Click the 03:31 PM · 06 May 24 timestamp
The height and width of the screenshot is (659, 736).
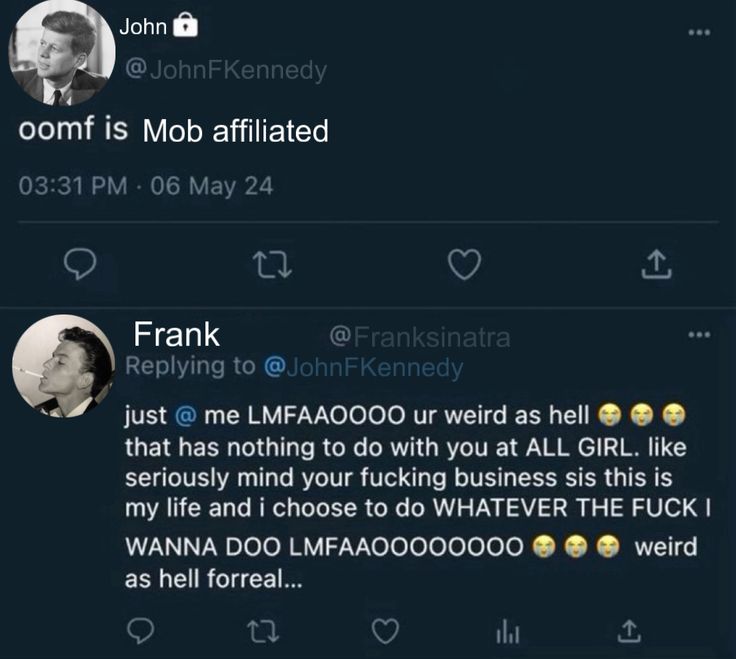click(146, 186)
